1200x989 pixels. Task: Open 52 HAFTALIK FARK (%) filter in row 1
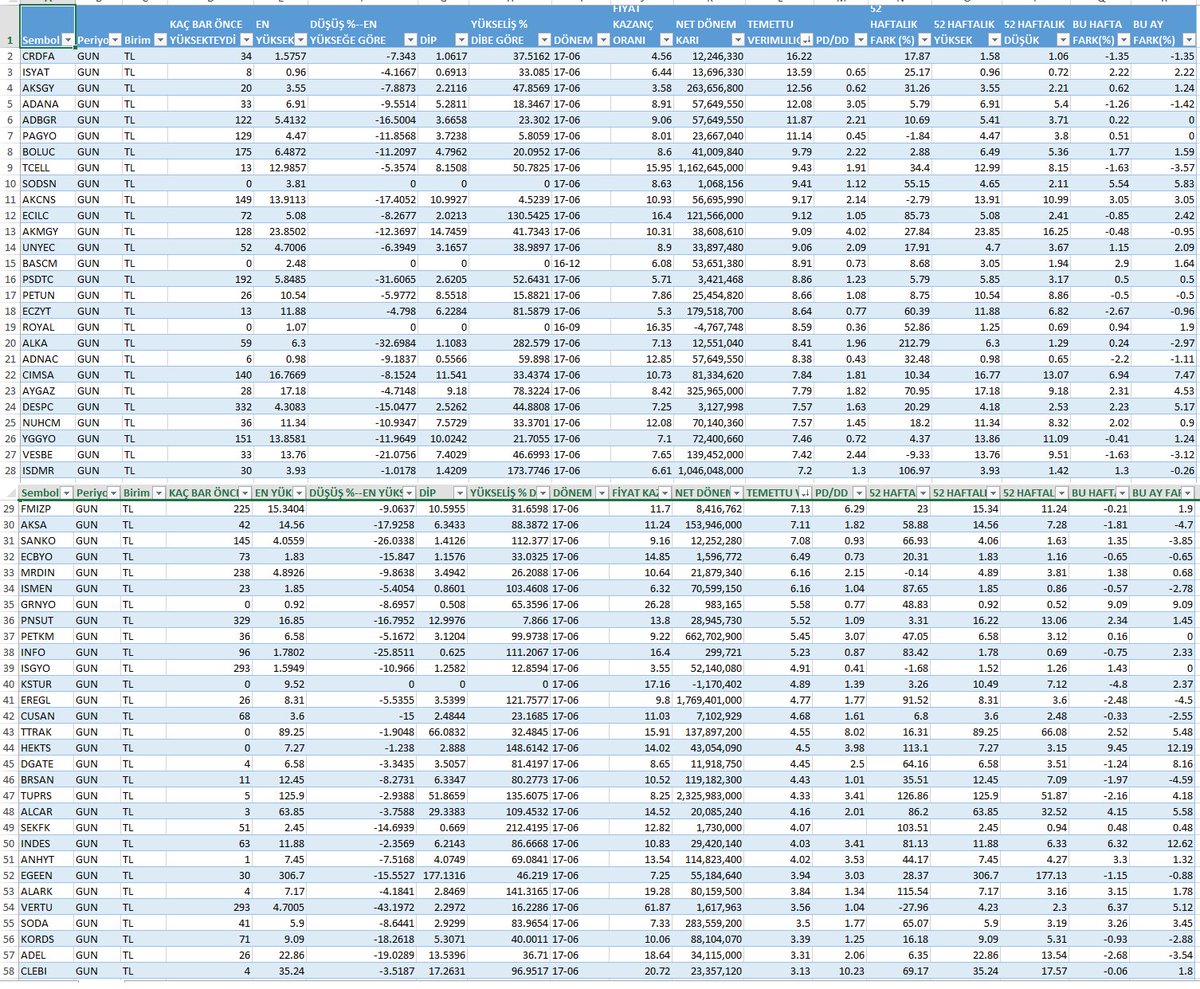pyautogui.click(x=922, y=40)
